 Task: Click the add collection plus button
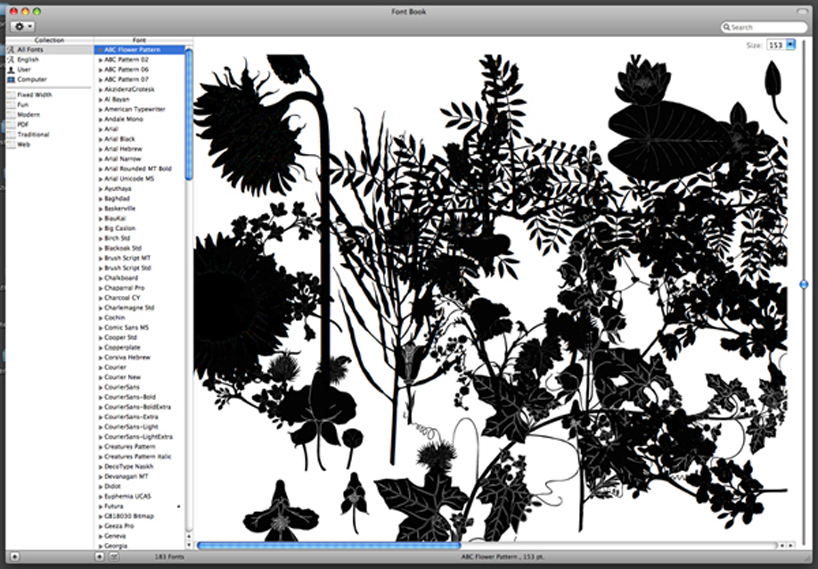(14, 556)
